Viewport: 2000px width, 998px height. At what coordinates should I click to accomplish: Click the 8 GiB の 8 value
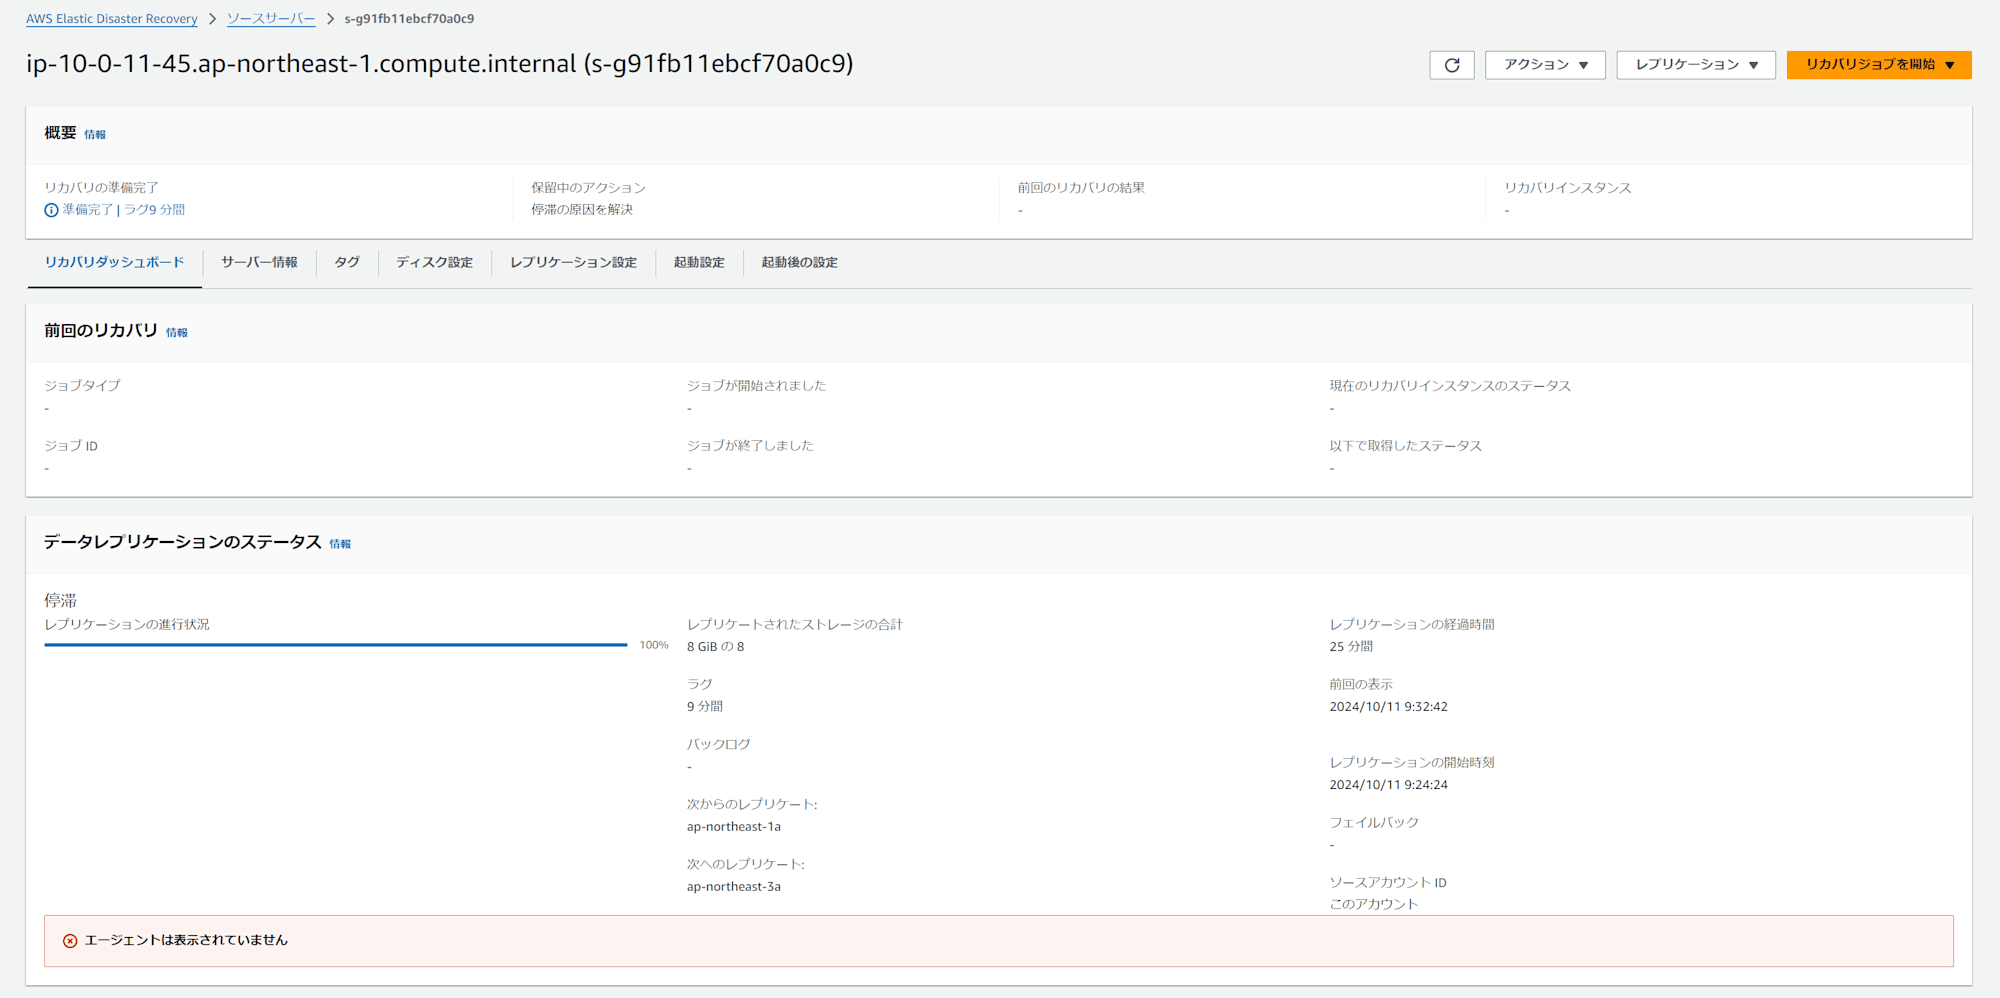[715, 647]
